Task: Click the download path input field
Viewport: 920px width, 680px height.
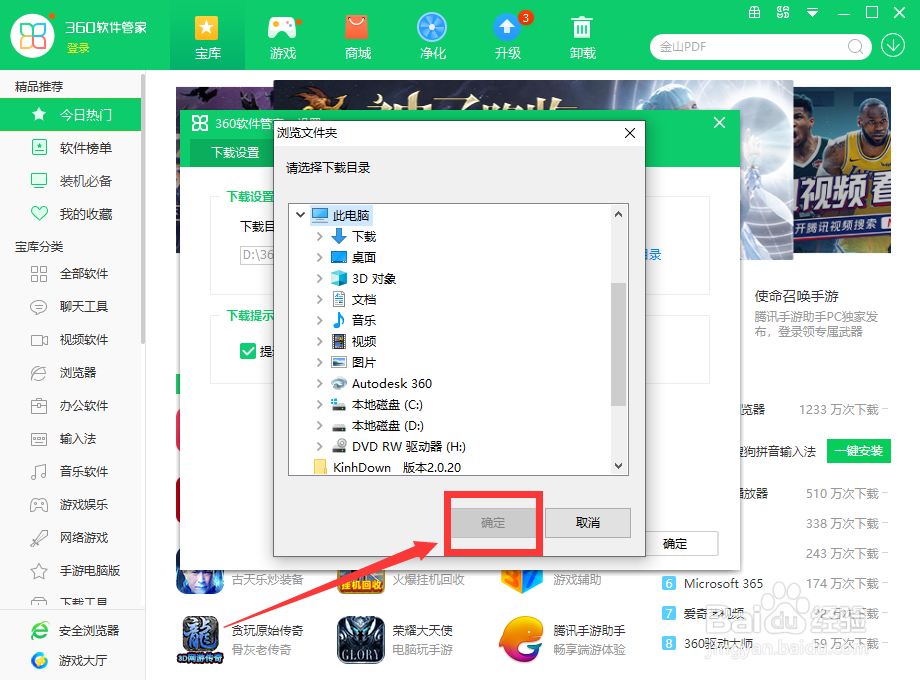Action: click(x=258, y=255)
